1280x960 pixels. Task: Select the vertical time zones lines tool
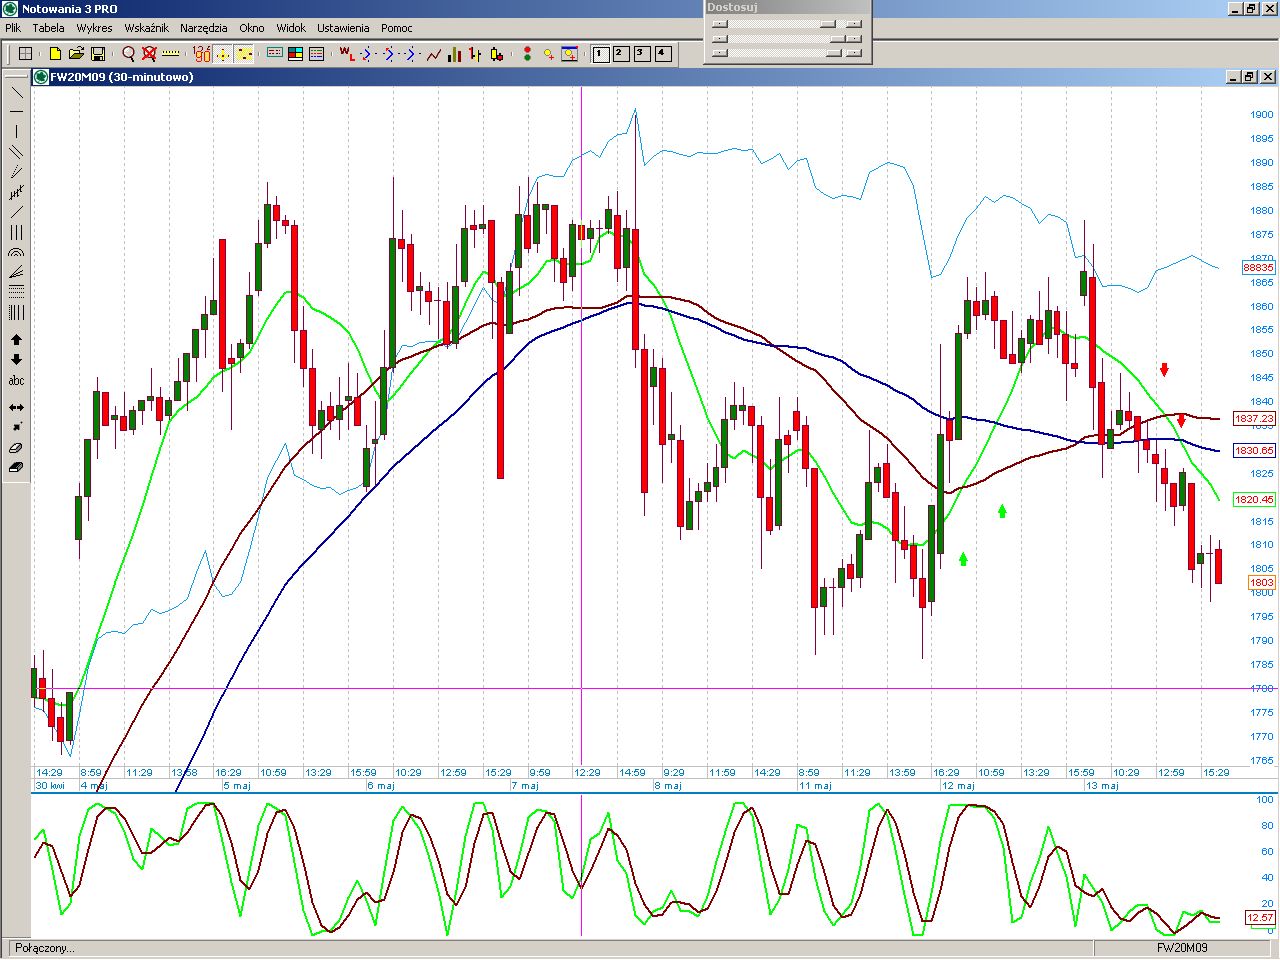tap(16, 312)
